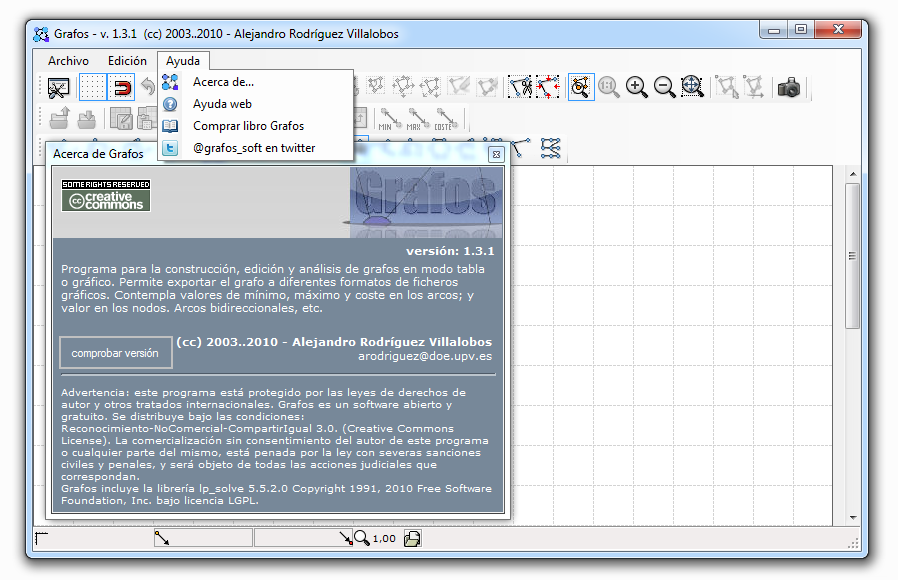This screenshot has height=580, width=898.
Task: Select the Zoom In magnifier icon
Action: 636,87
